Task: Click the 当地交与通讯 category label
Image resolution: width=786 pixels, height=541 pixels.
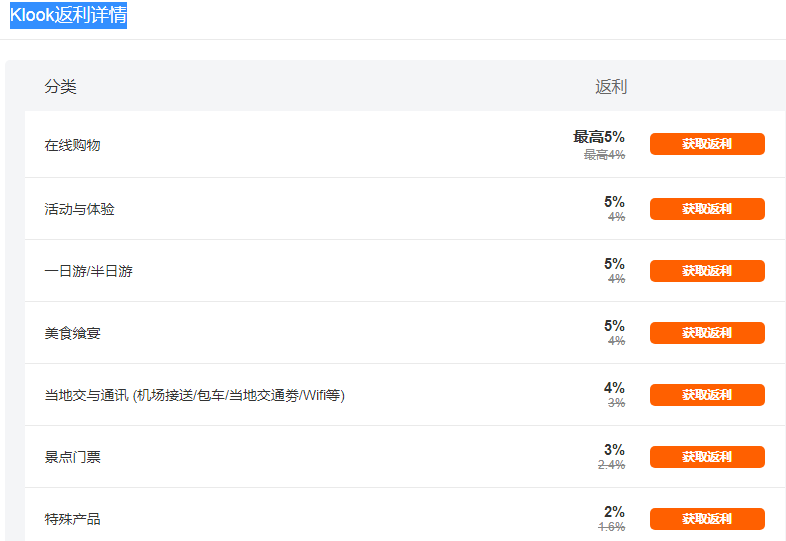Action: [x=194, y=395]
